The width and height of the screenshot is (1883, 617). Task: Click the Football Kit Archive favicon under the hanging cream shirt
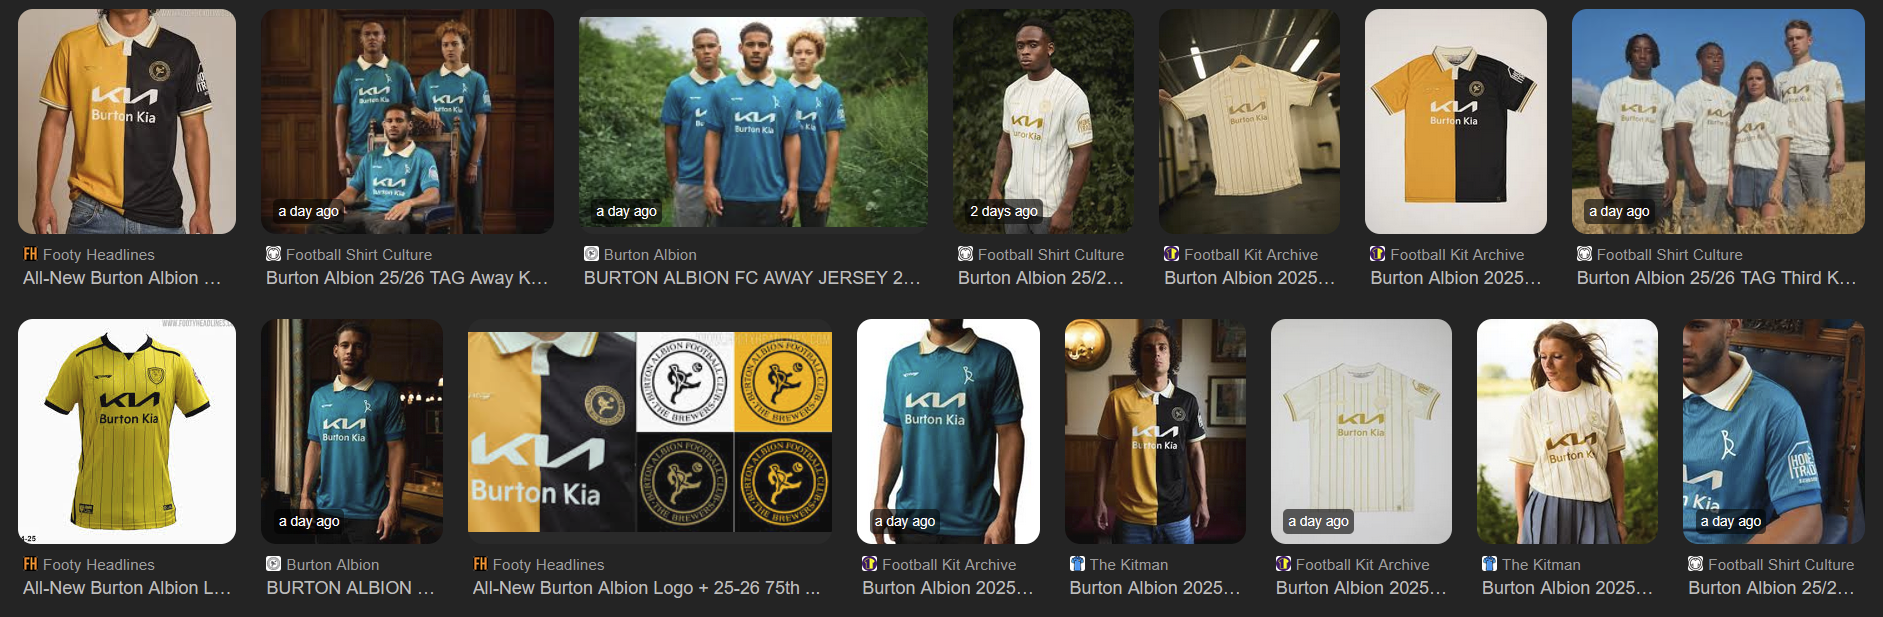(x=1171, y=254)
